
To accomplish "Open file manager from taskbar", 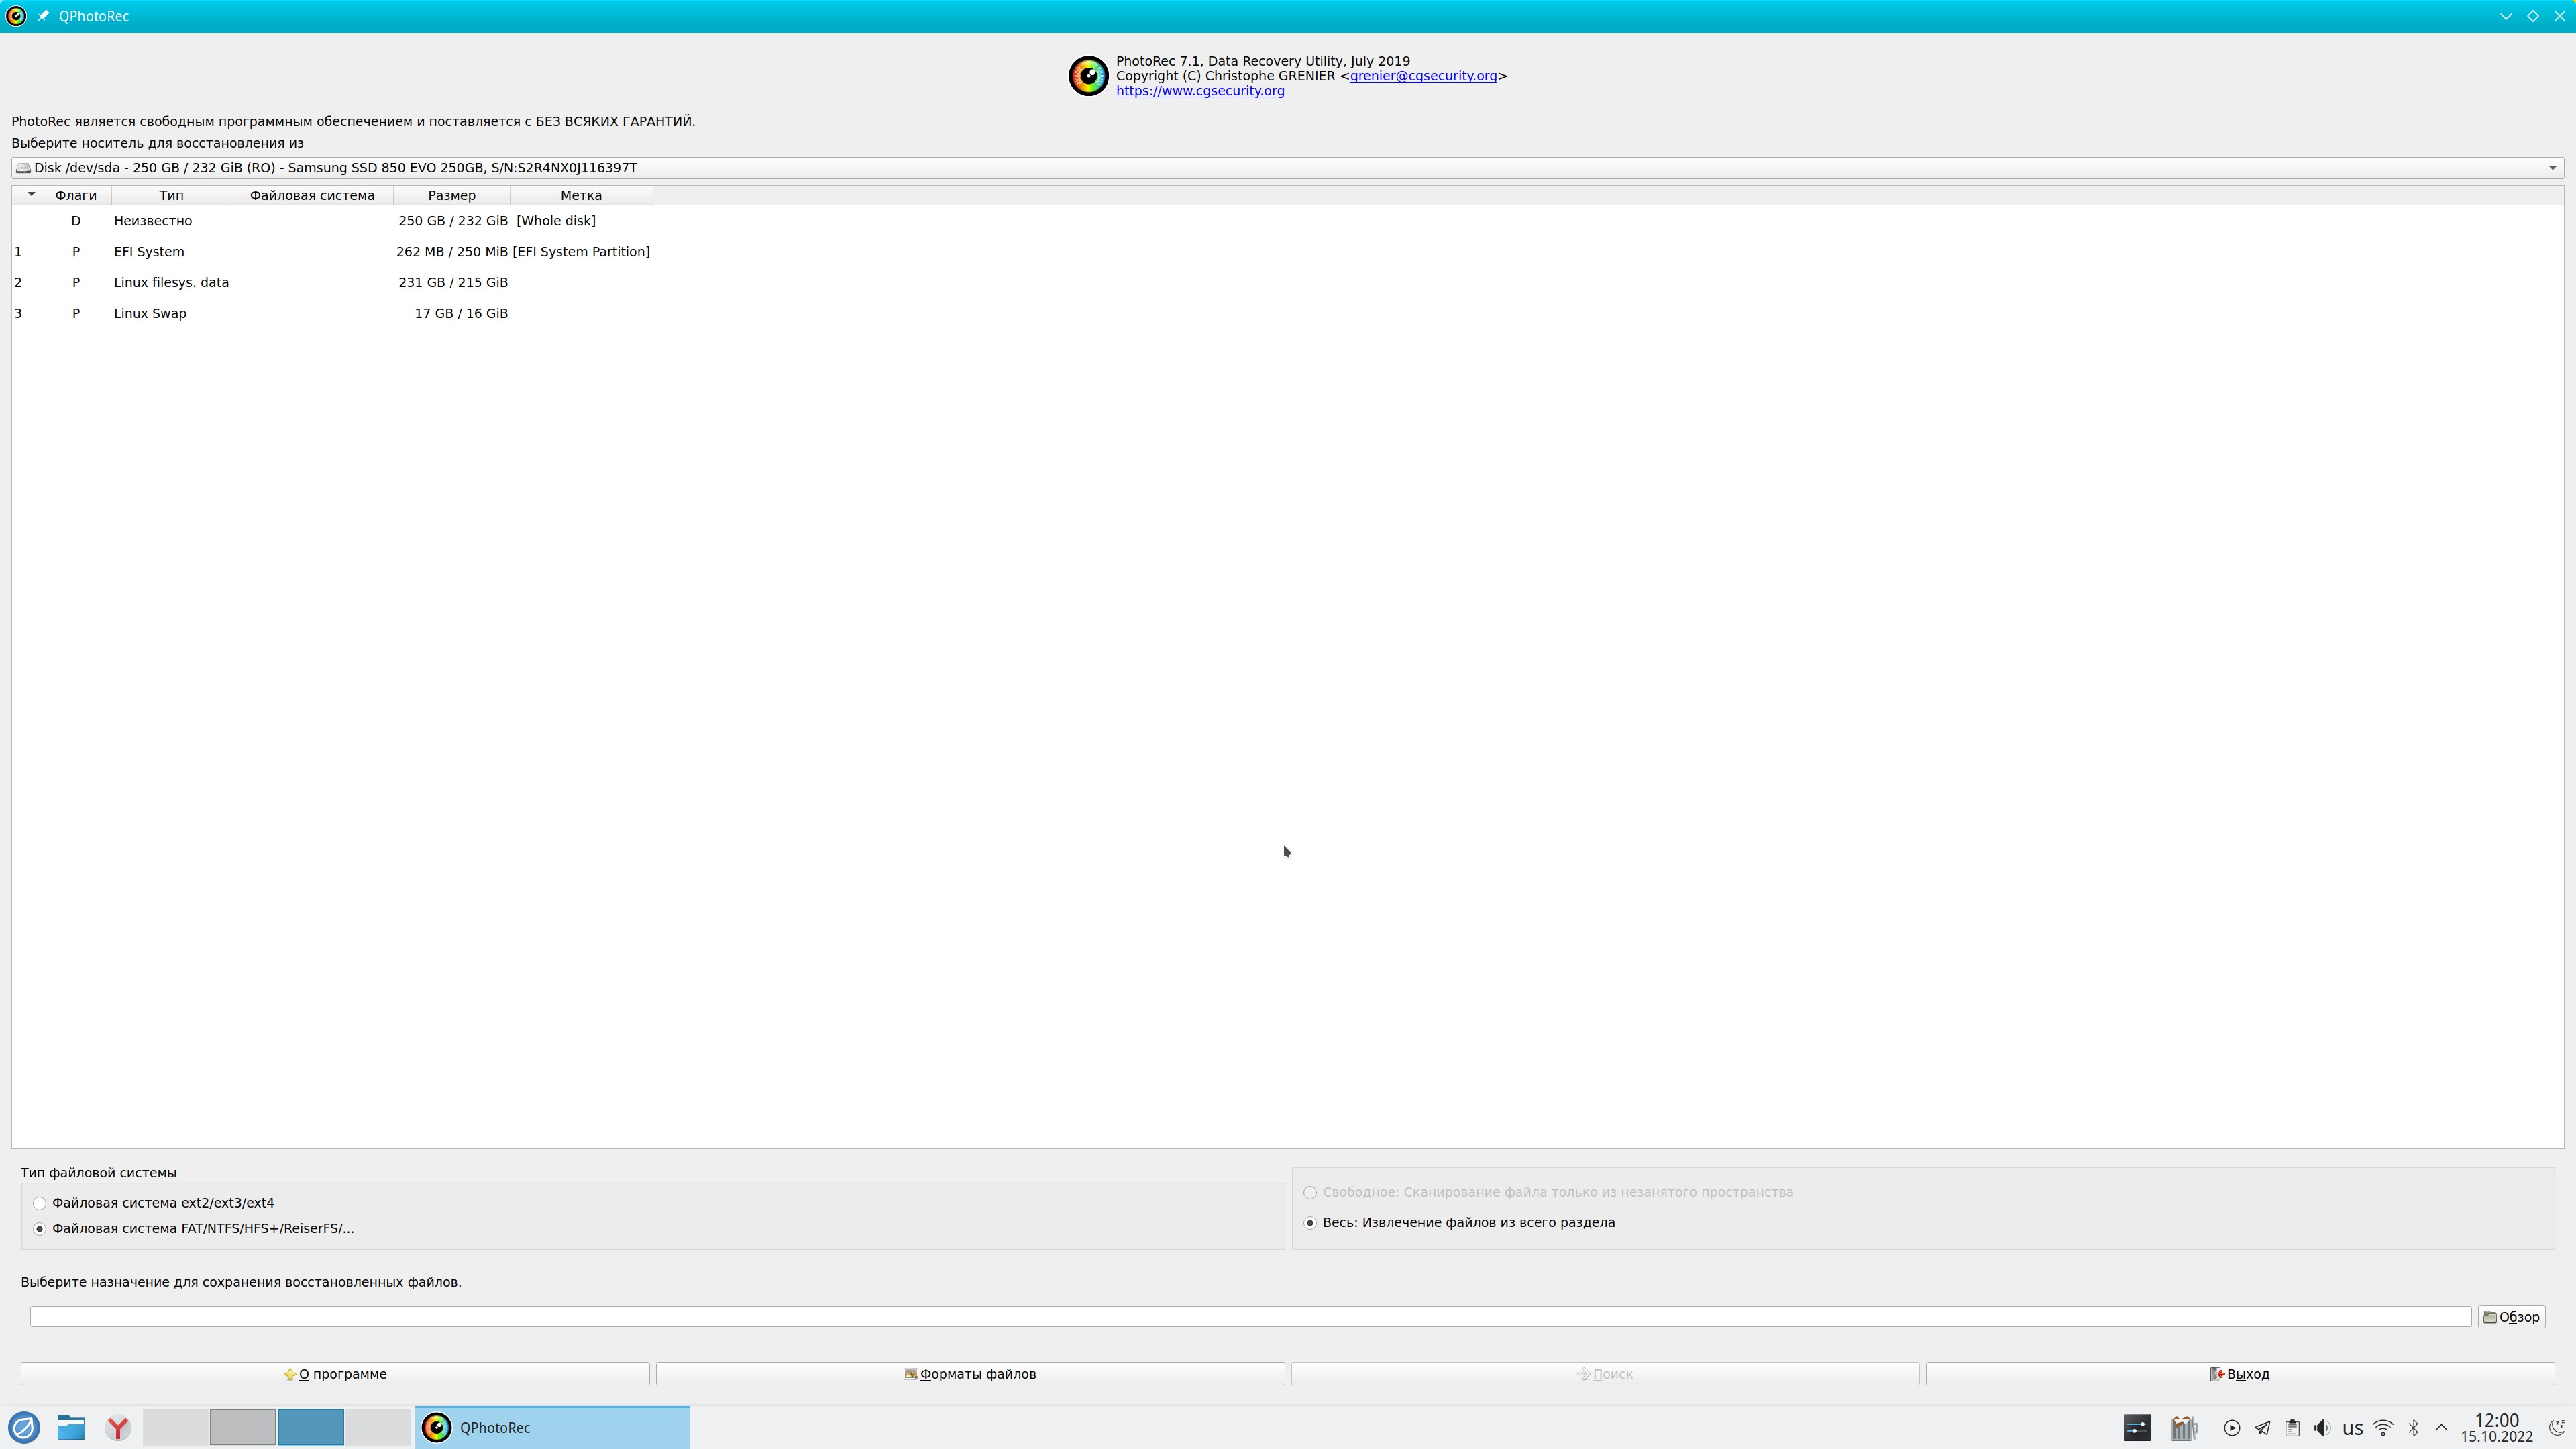I will tap(70, 1427).
